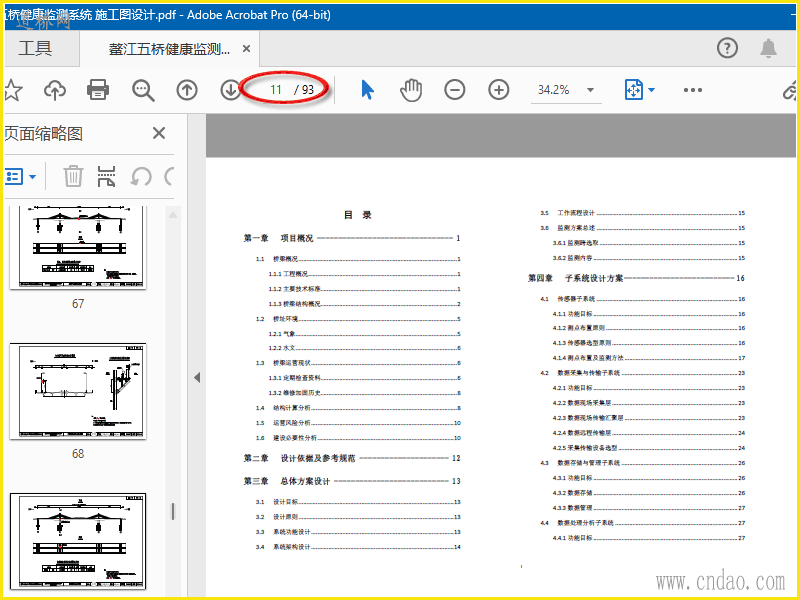Image resolution: width=800 pixels, height=600 pixels.
Task: Click the 目录 heading on the page
Action: click(x=358, y=215)
